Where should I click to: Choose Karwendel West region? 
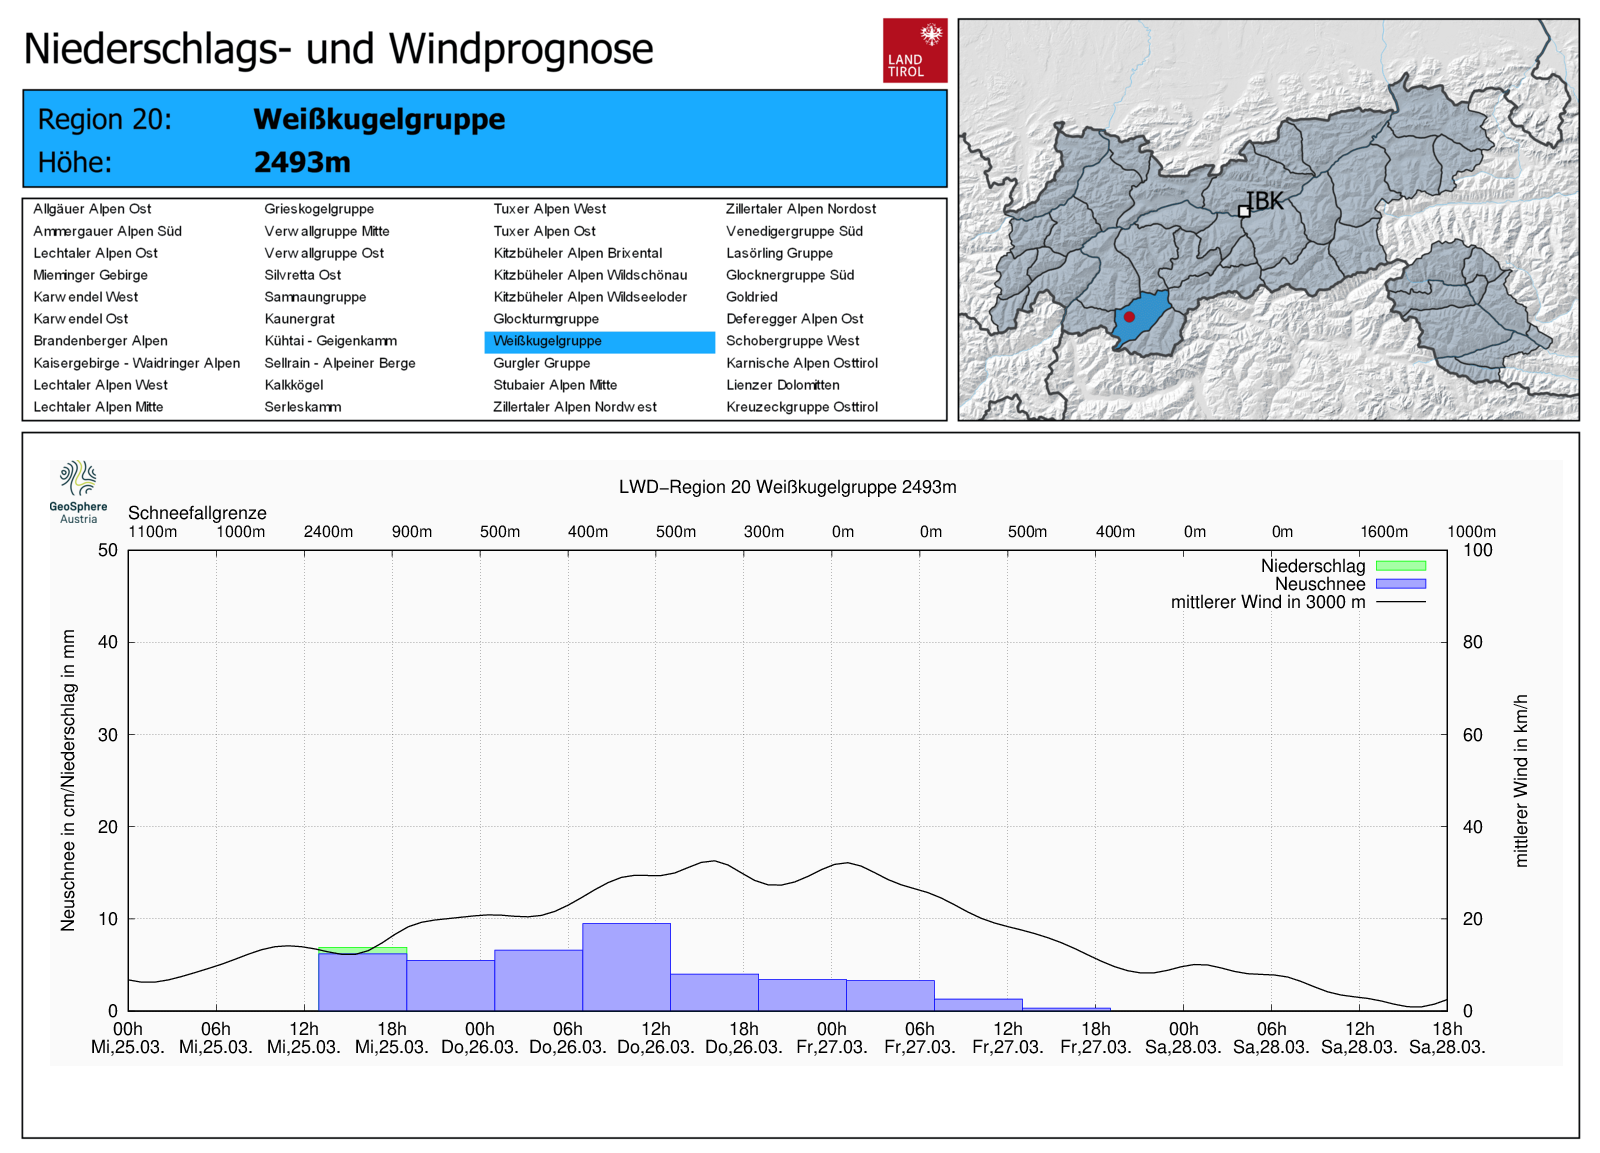pos(86,297)
